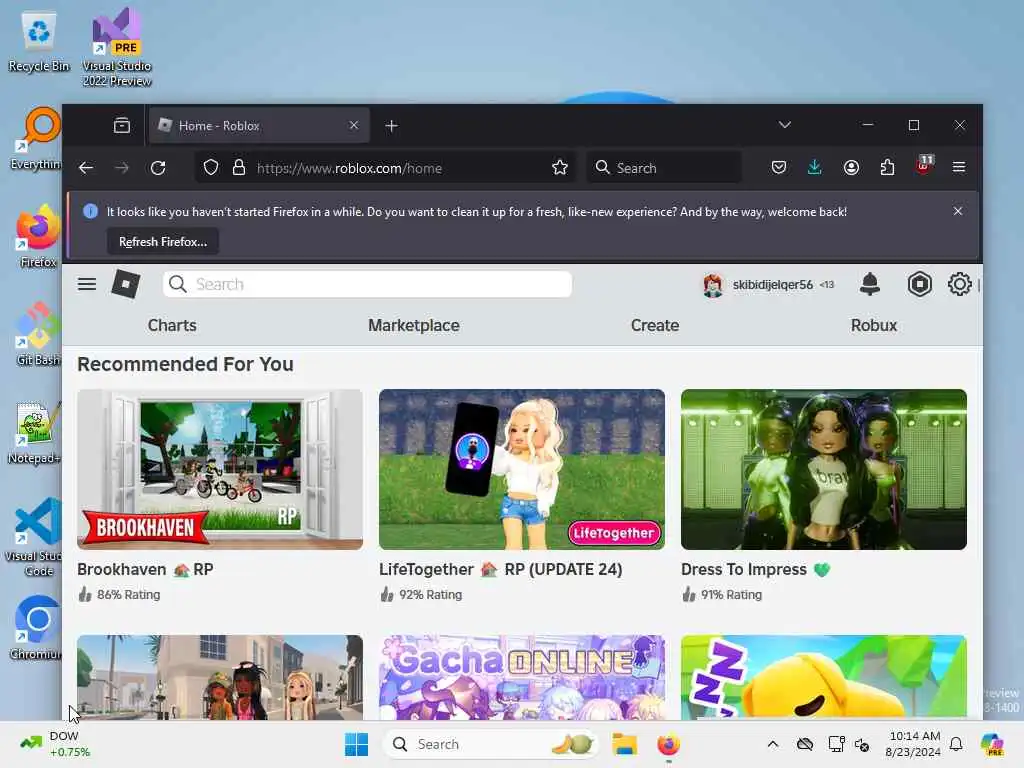Launch Chromium from the desktop

click(x=37, y=627)
